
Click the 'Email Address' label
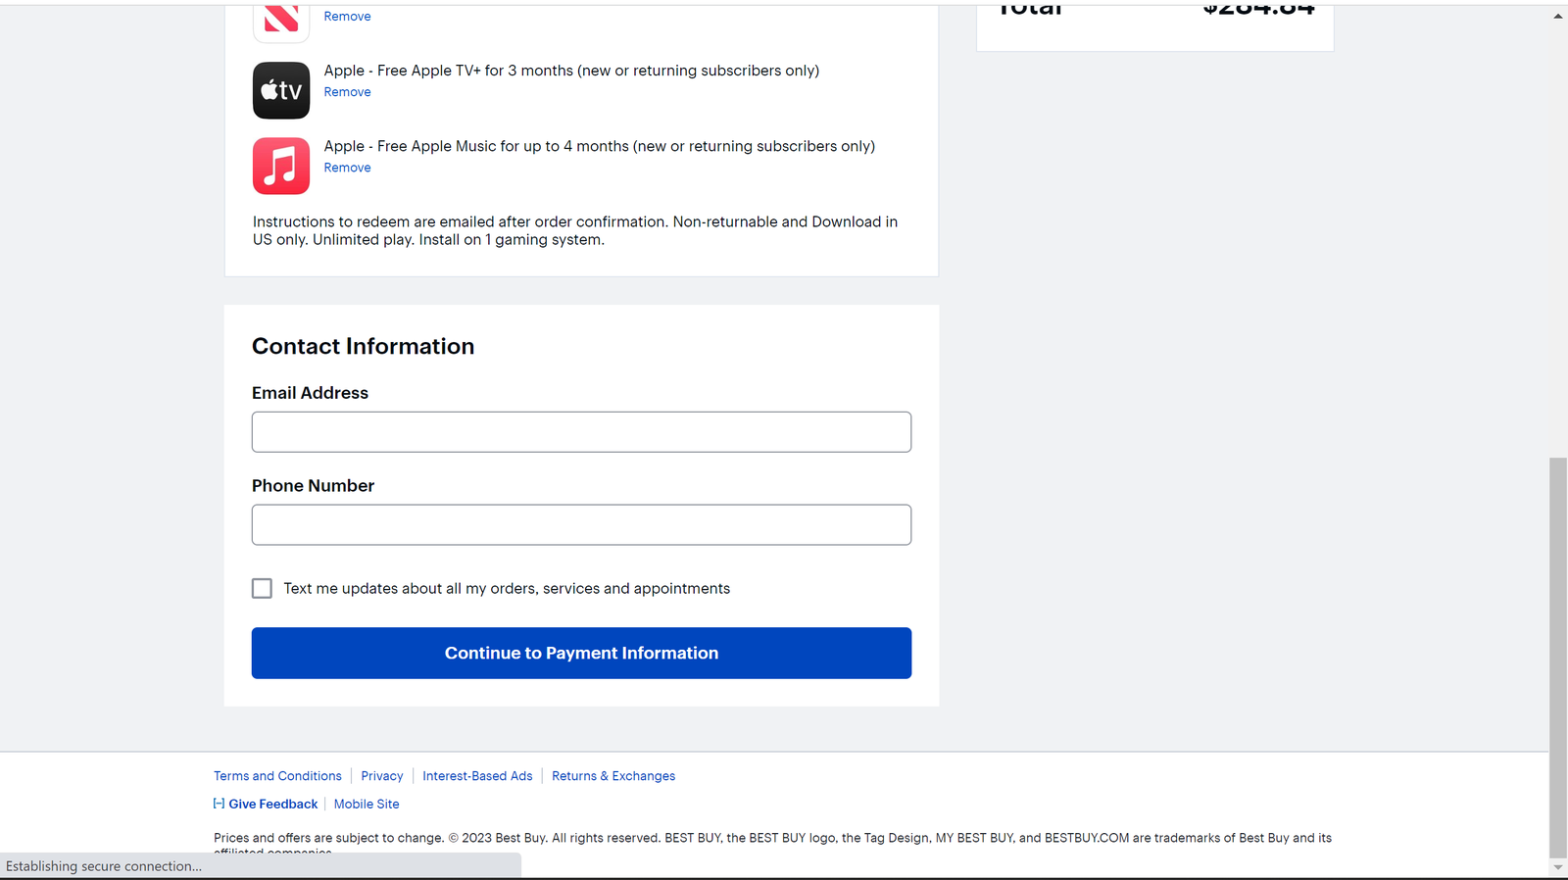[x=310, y=393]
